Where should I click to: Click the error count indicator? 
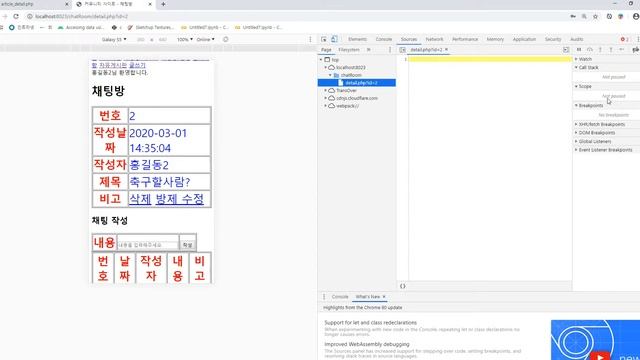click(624, 39)
